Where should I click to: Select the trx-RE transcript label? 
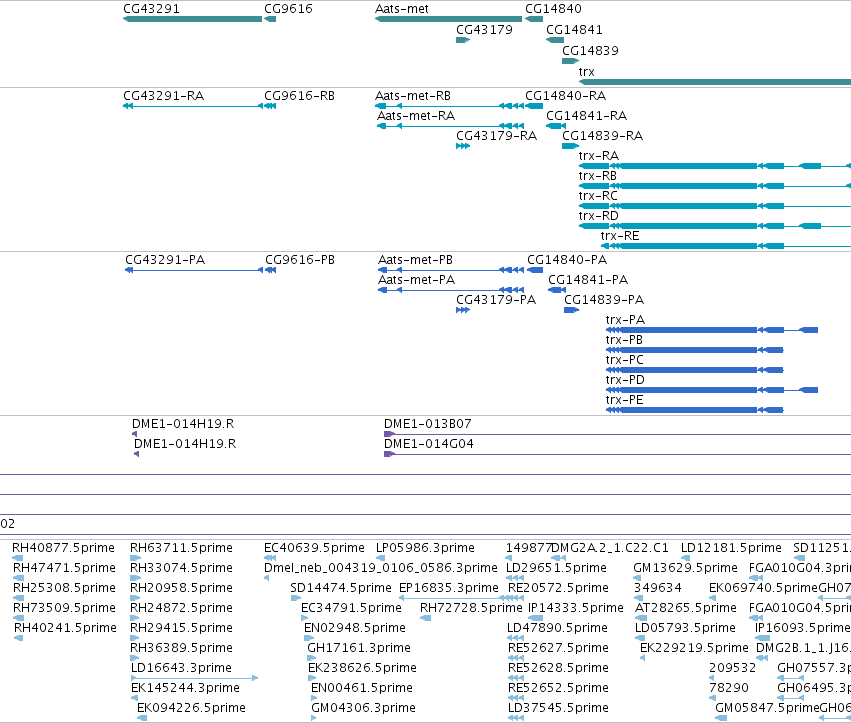(x=620, y=236)
